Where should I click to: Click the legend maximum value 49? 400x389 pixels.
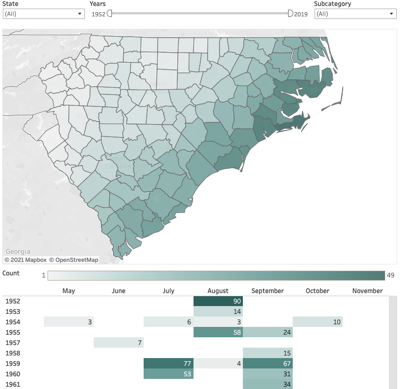pos(390,275)
